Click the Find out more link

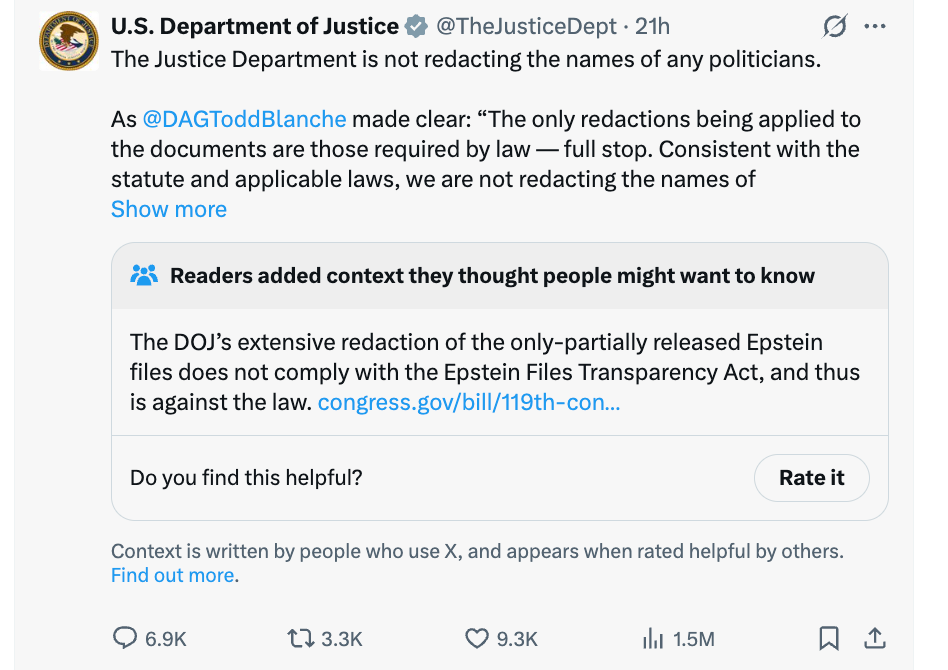[173, 575]
